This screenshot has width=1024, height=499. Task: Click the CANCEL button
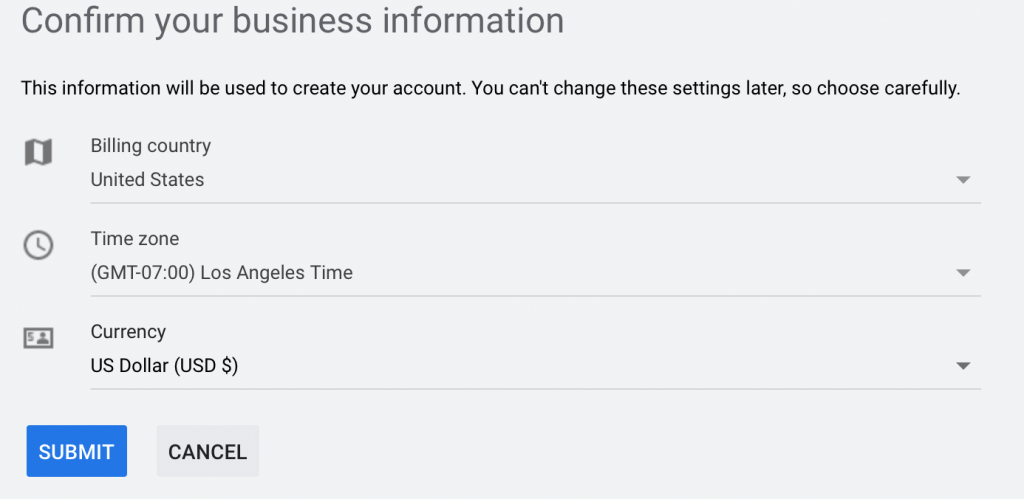coord(207,452)
